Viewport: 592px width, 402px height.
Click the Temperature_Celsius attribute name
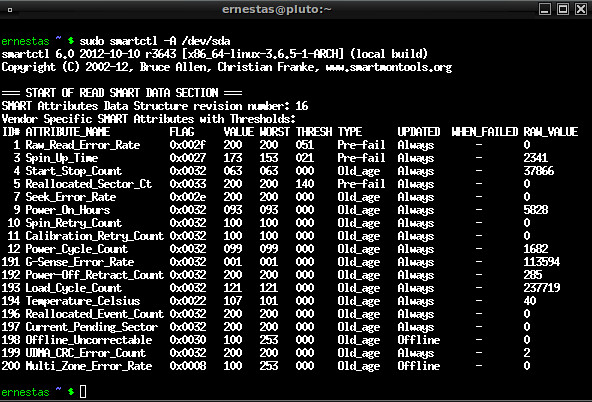coord(83,301)
